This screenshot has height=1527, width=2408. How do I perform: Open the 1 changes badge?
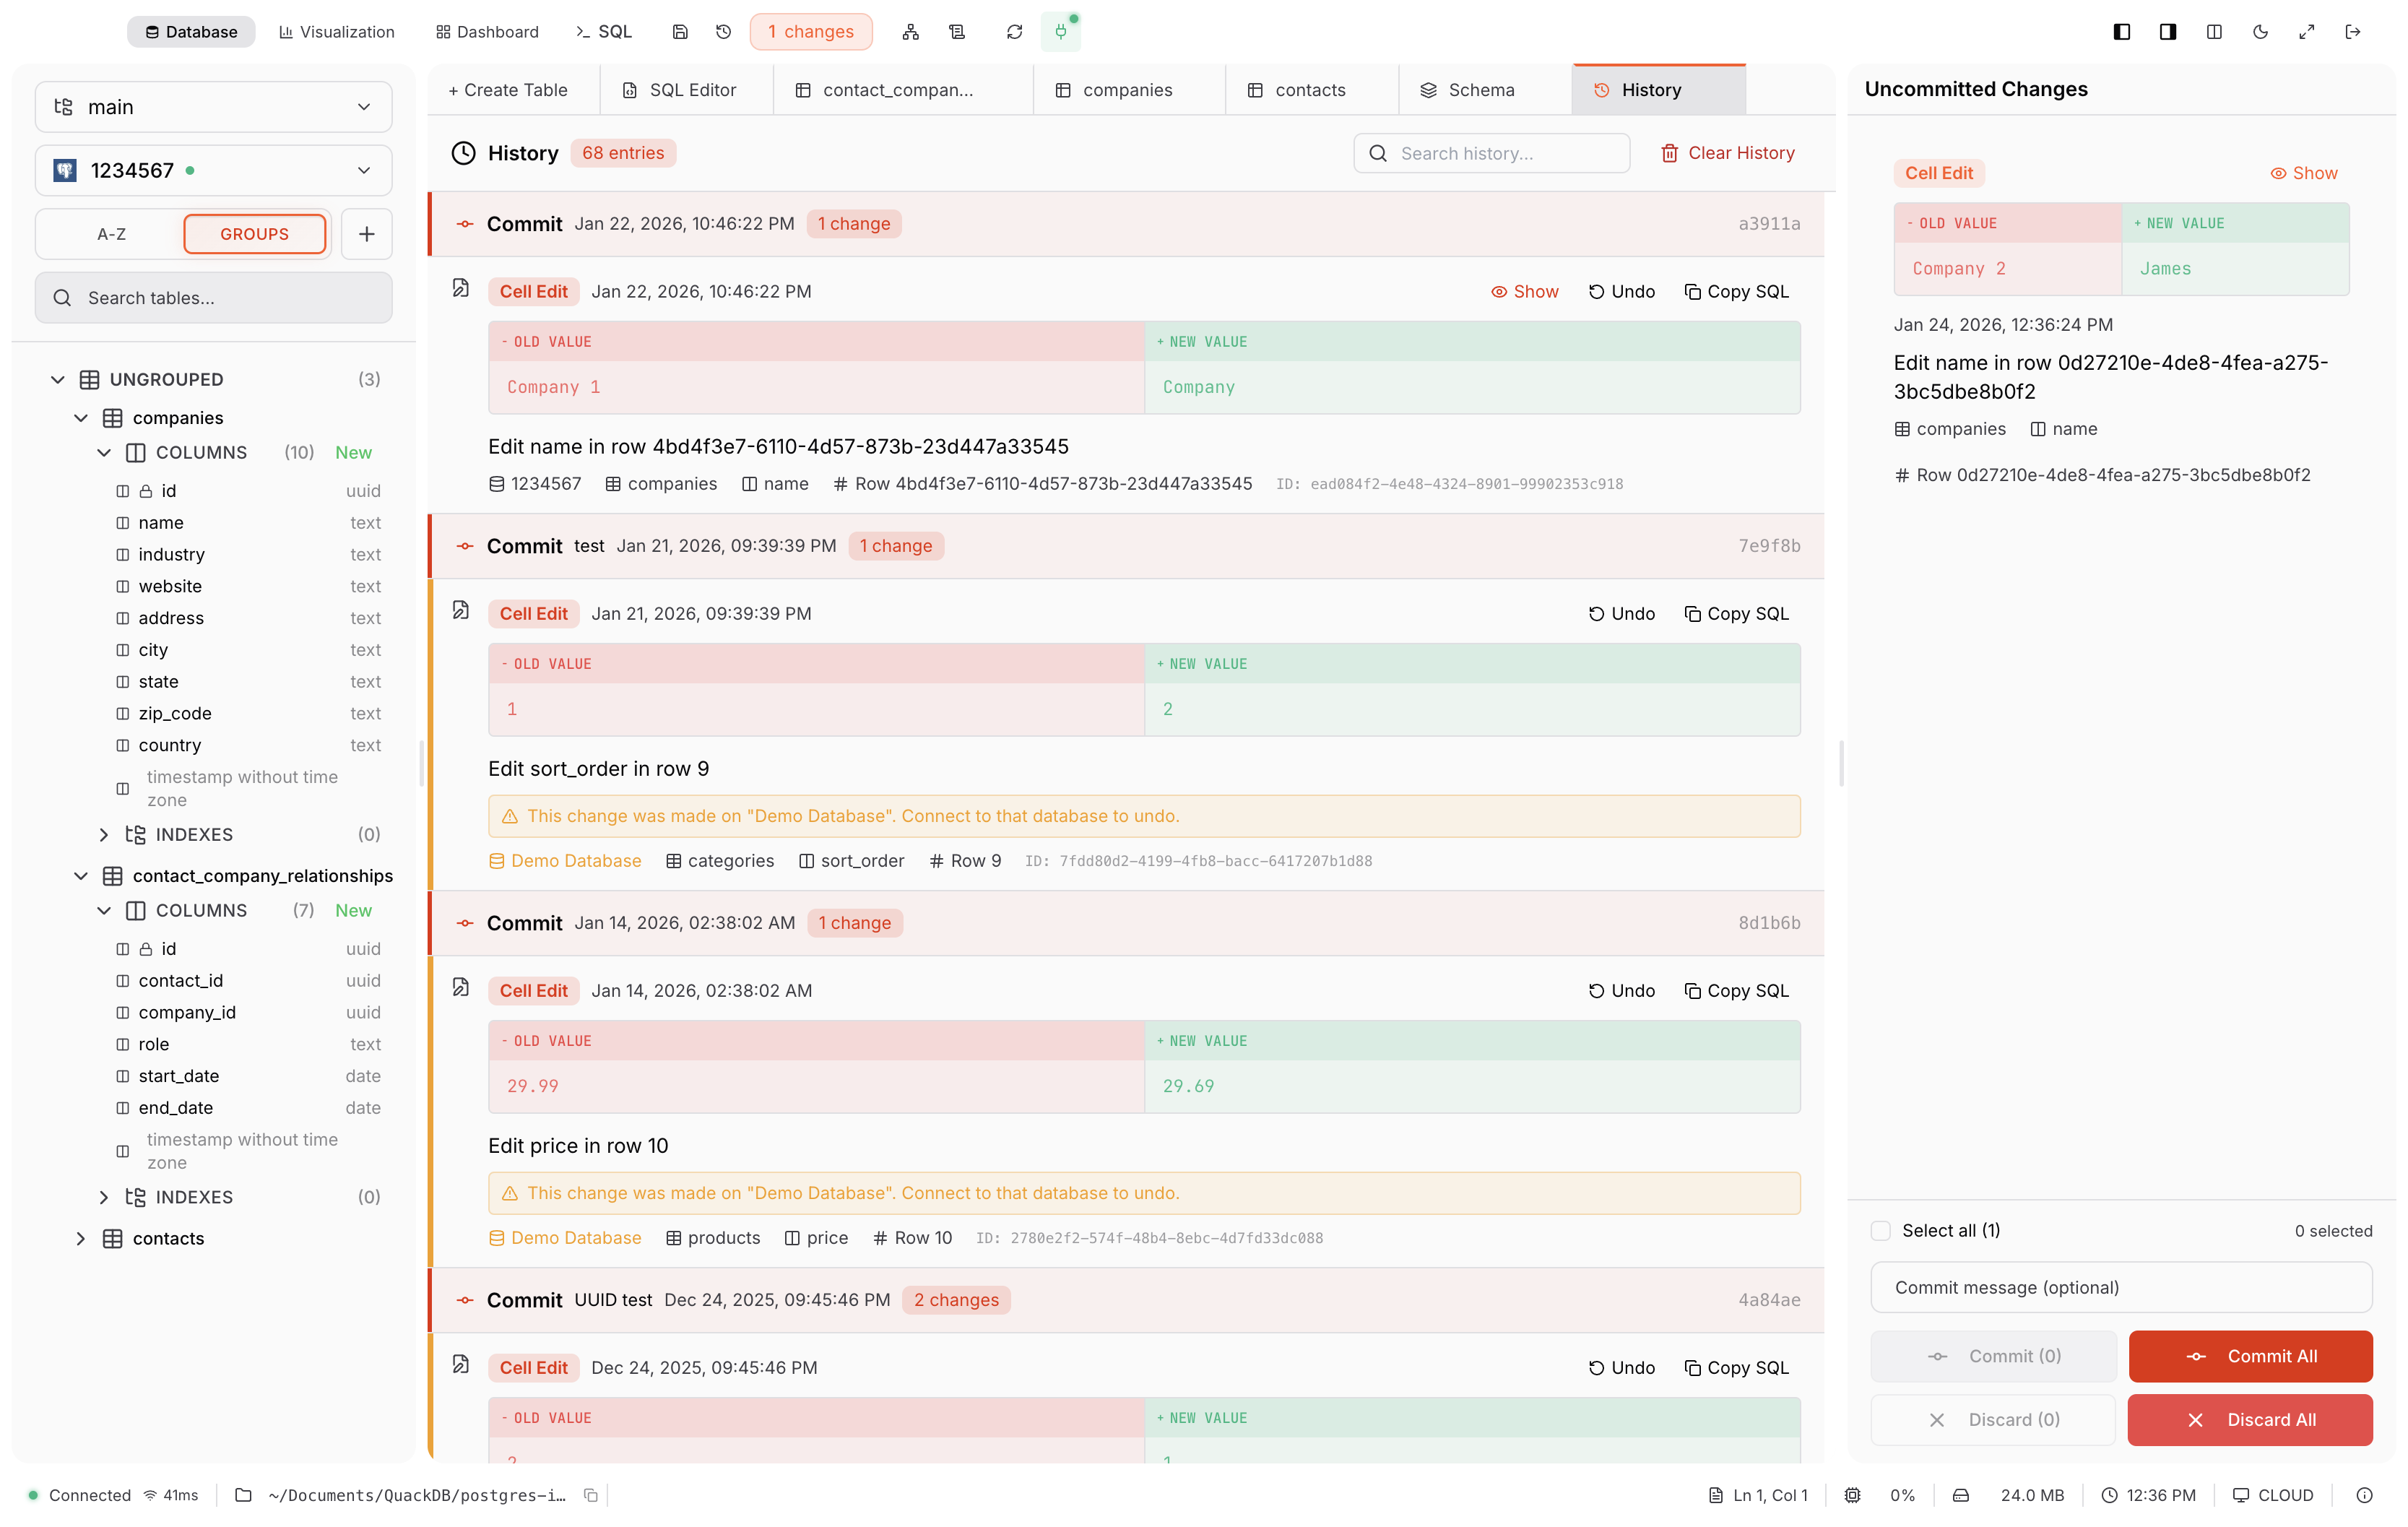[x=811, y=32]
